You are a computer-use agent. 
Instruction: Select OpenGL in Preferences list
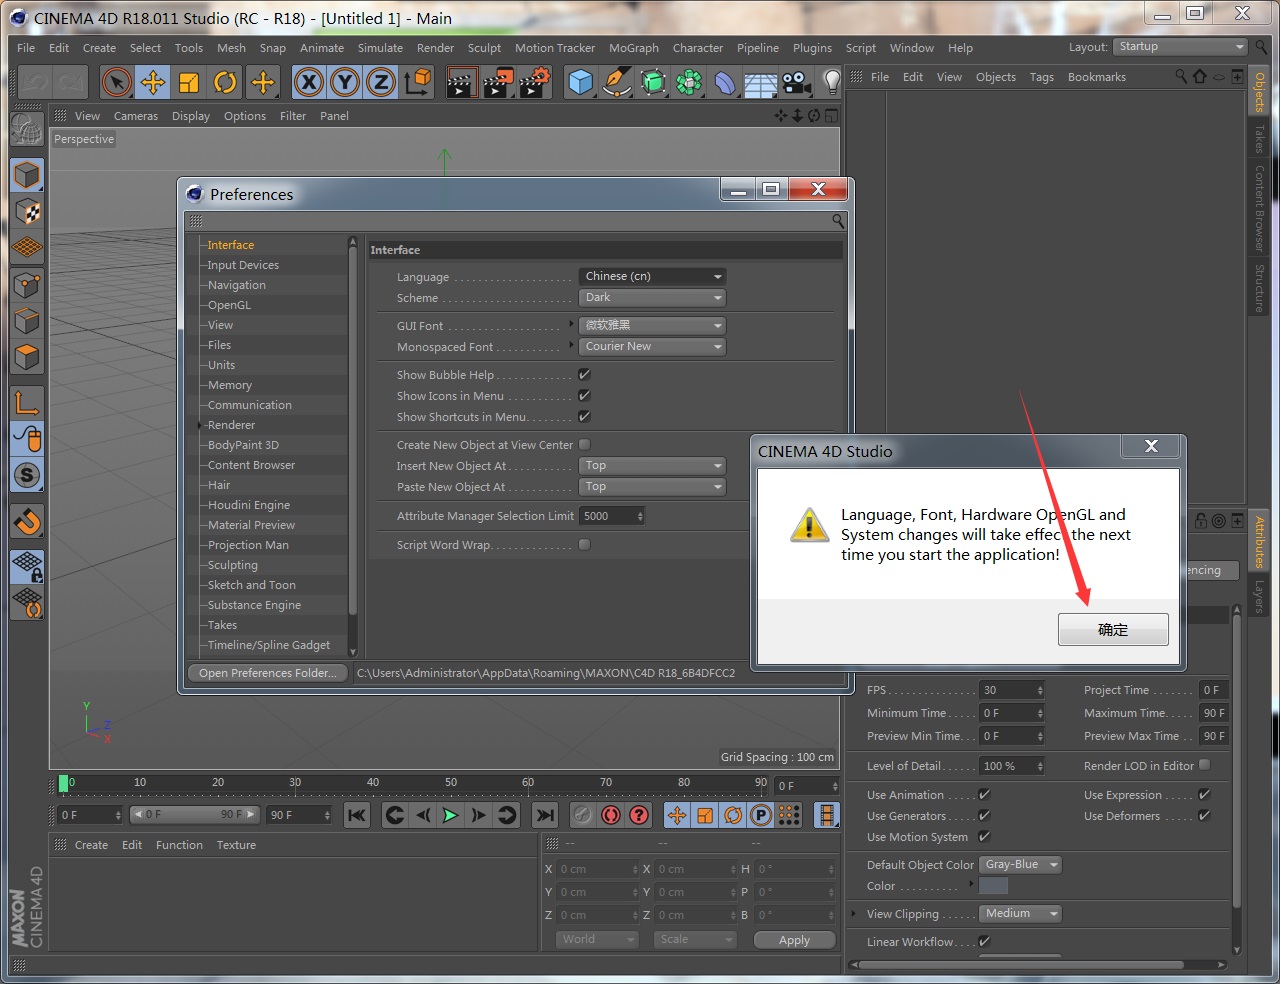(229, 305)
